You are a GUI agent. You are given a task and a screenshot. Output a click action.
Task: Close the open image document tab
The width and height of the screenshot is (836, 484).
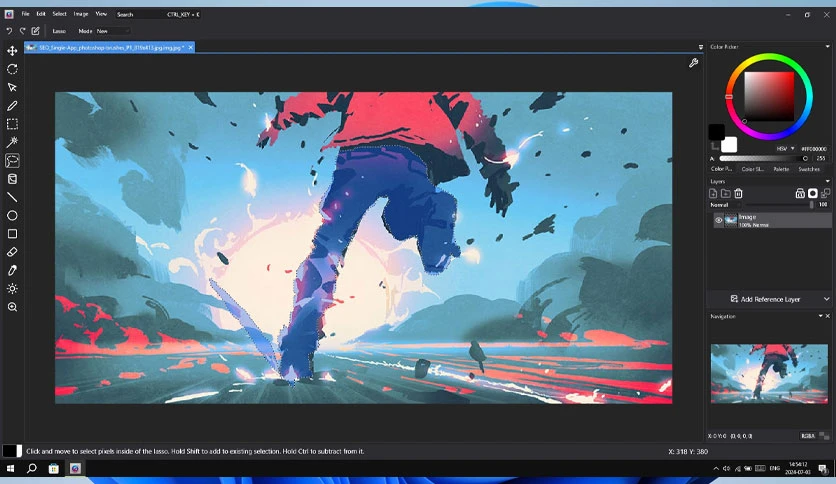pos(190,47)
